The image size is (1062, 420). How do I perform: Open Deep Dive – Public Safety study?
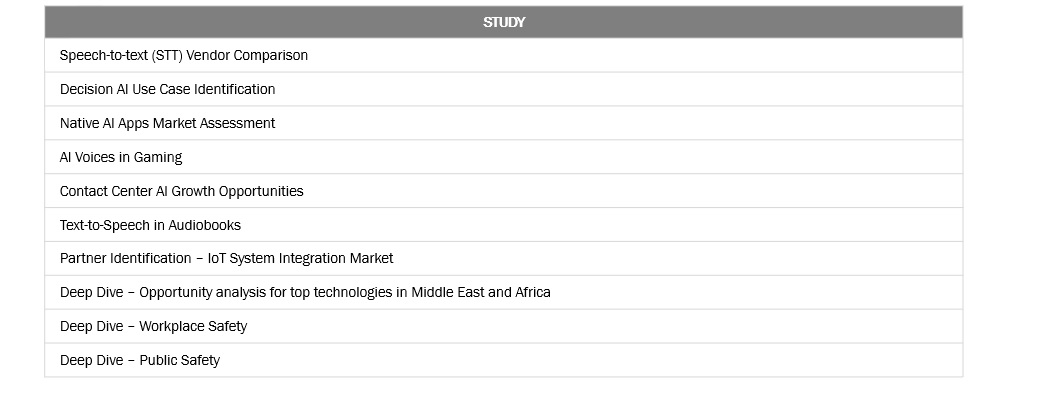point(140,360)
